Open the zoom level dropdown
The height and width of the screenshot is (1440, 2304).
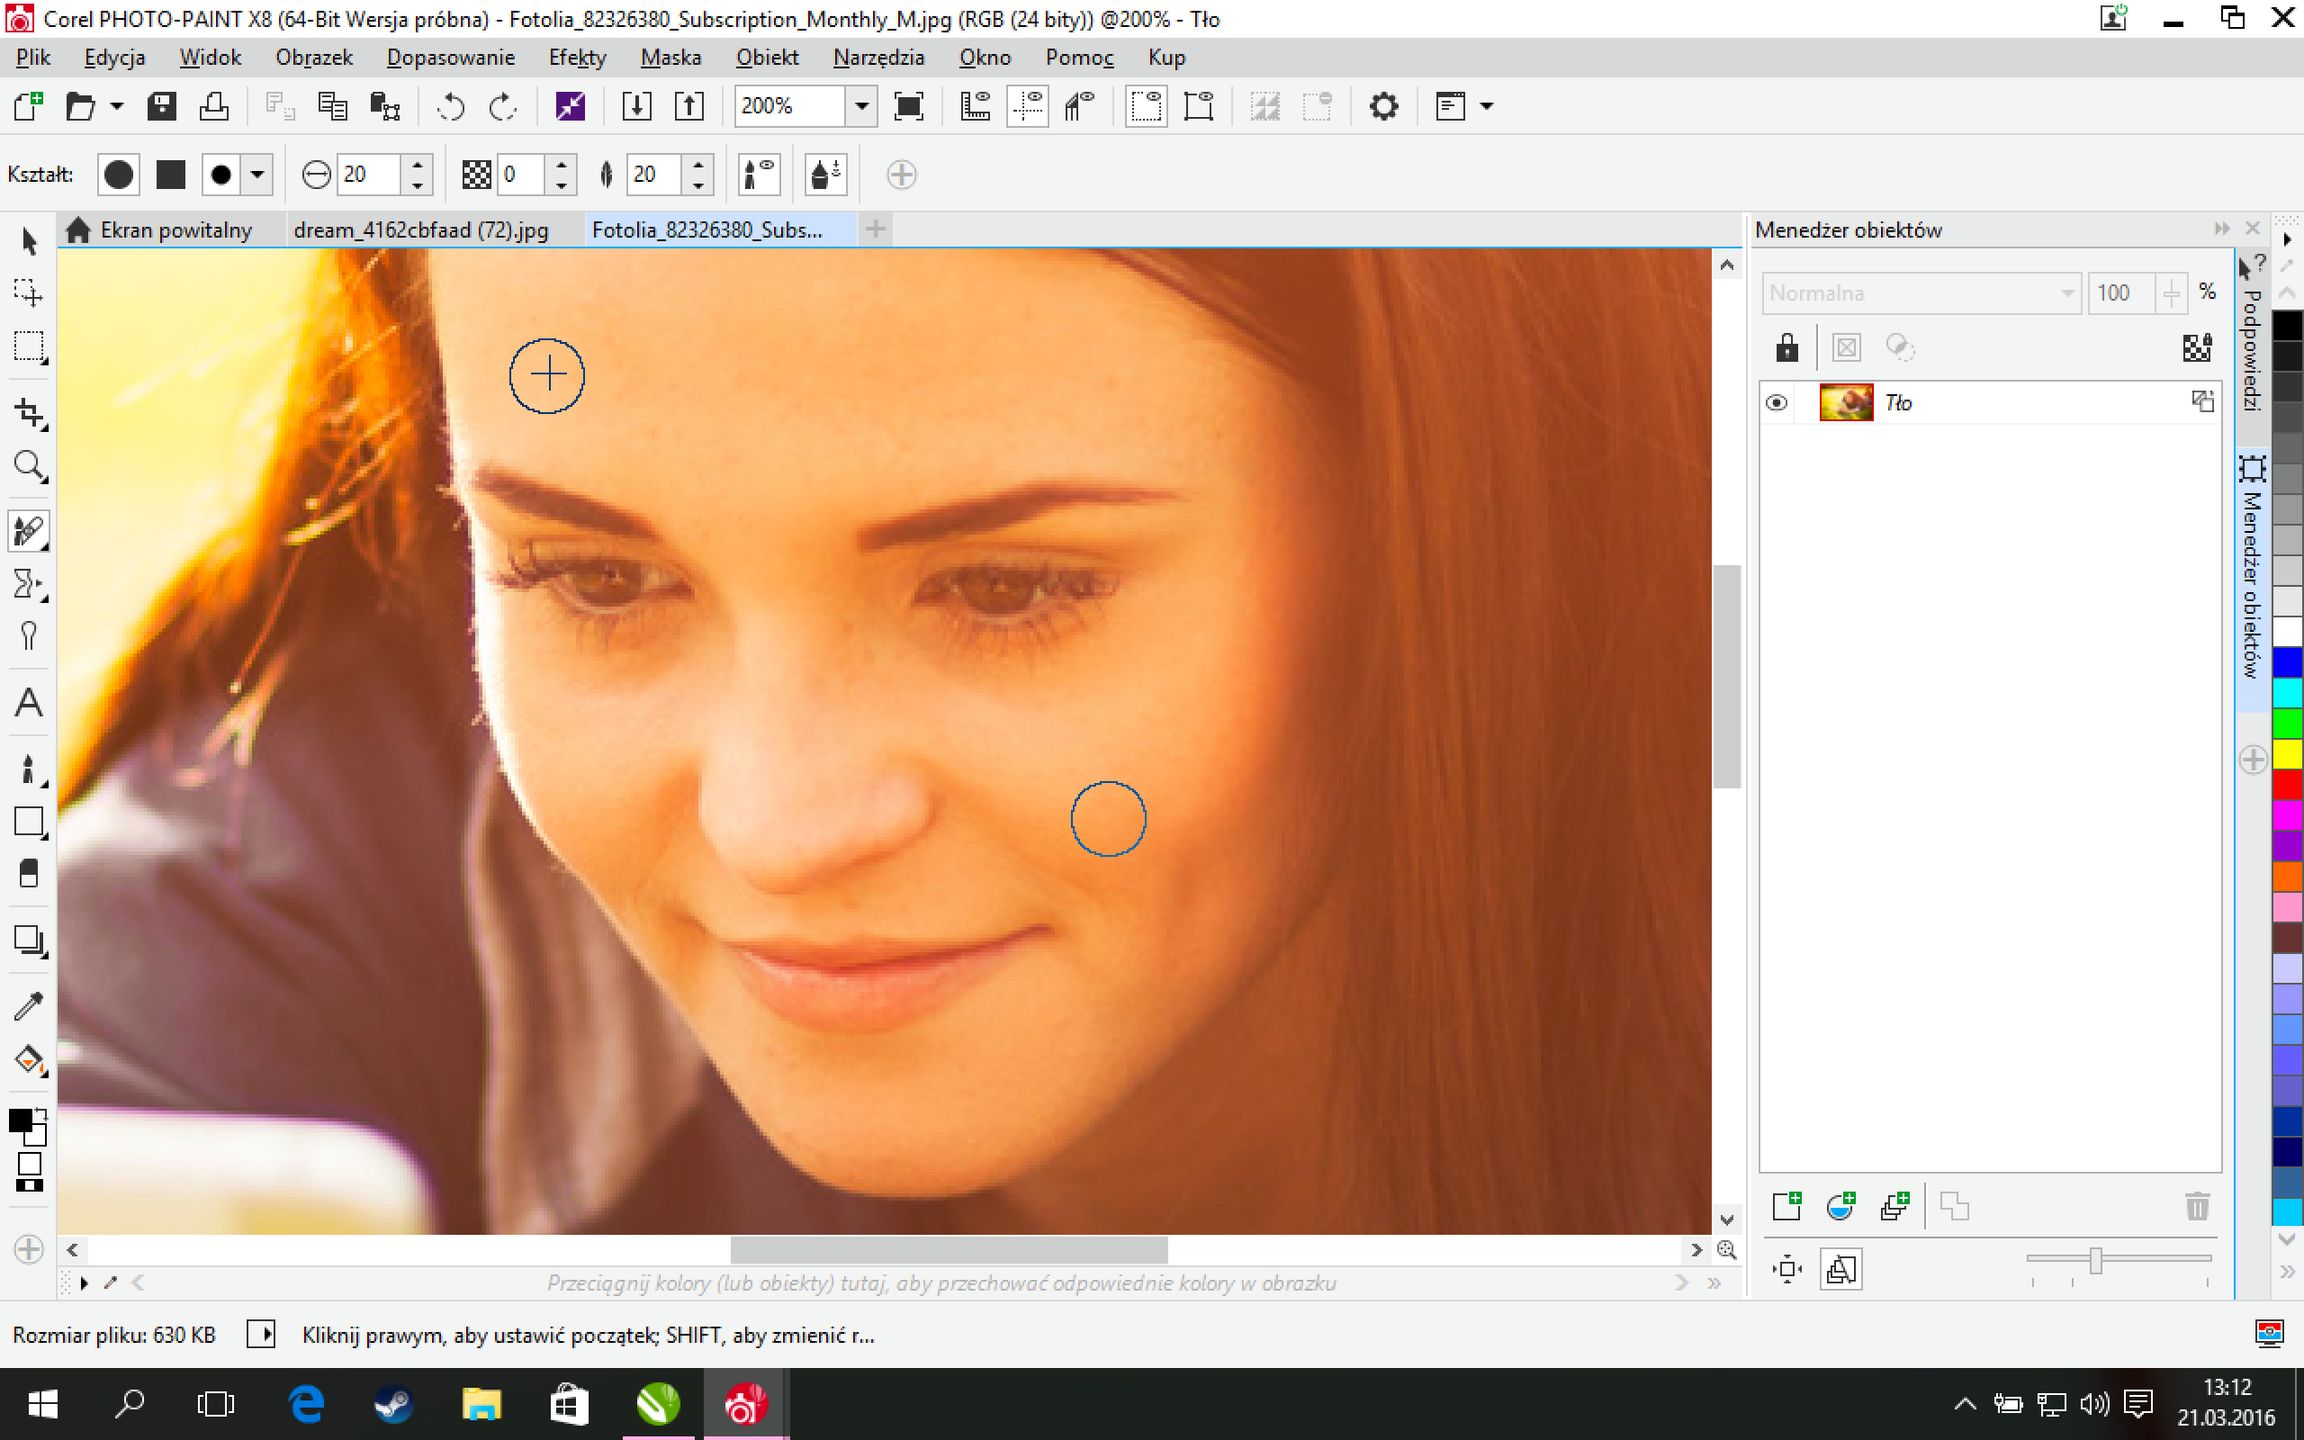(x=860, y=106)
